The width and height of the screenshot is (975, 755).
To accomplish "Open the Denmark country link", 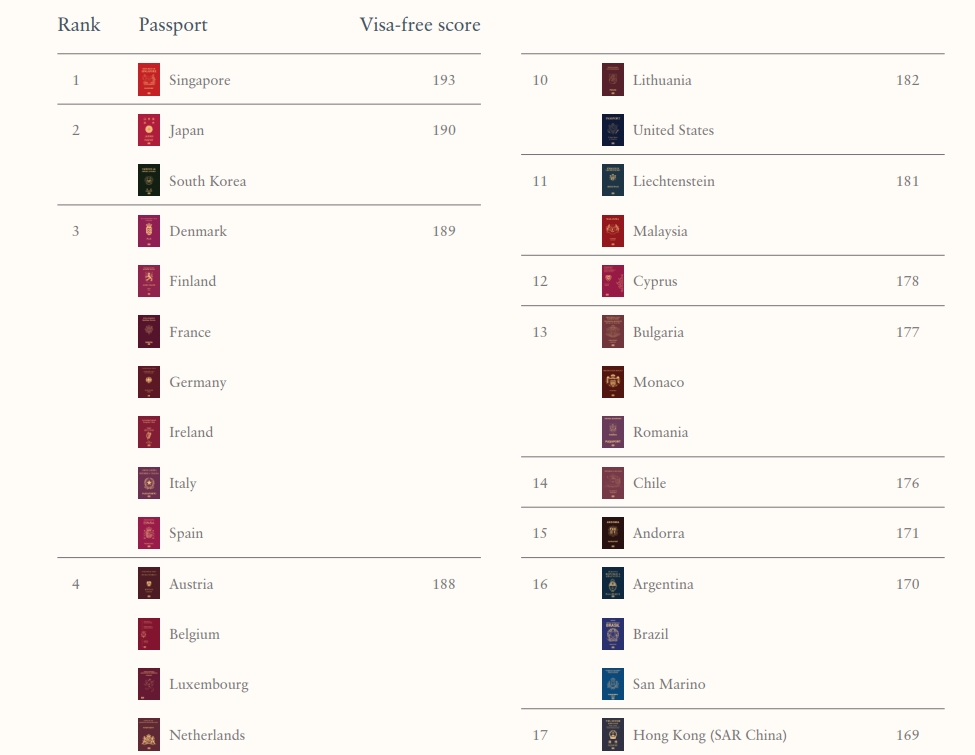I will click(198, 231).
